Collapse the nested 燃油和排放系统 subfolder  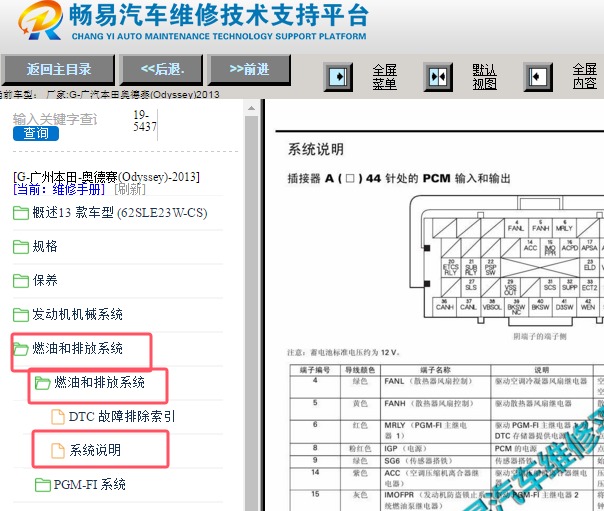tap(99, 382)
